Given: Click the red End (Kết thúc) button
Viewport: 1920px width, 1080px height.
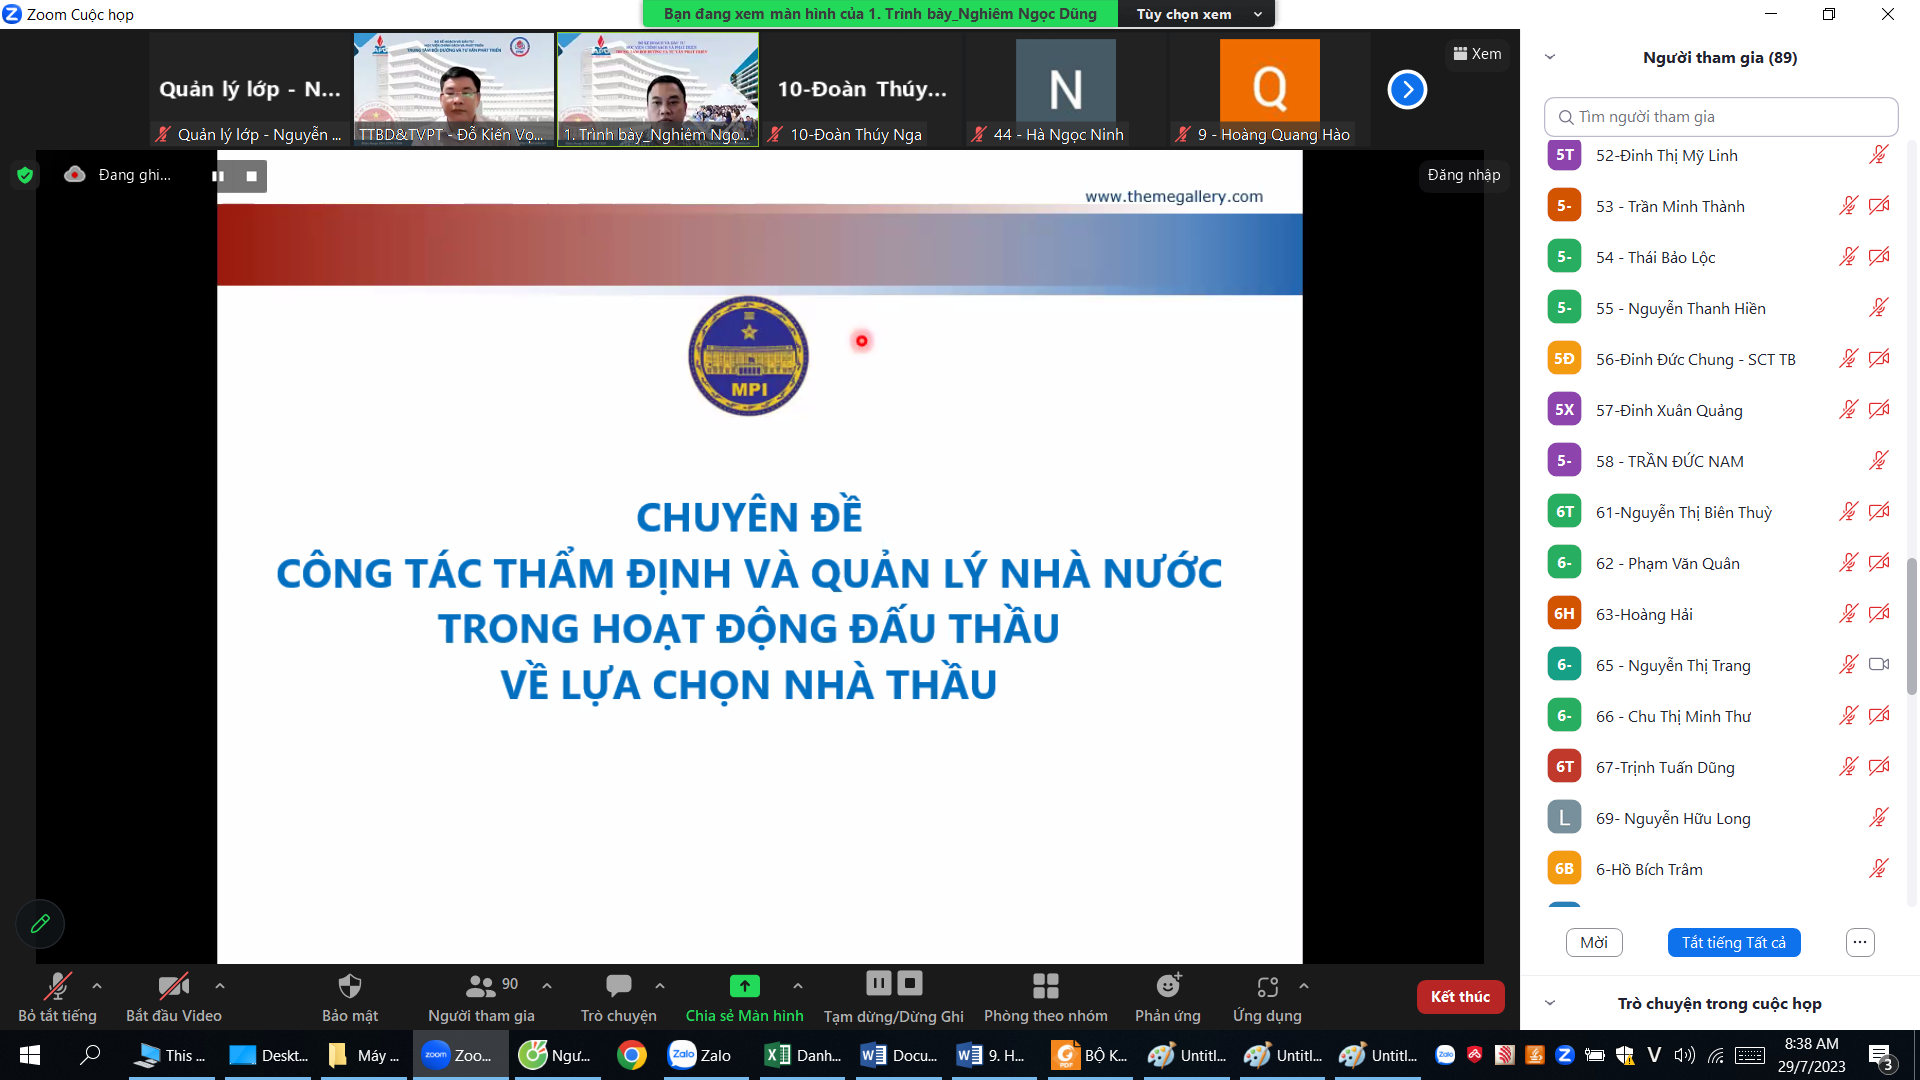Looking at the screenshot, I should [1459, 996].
